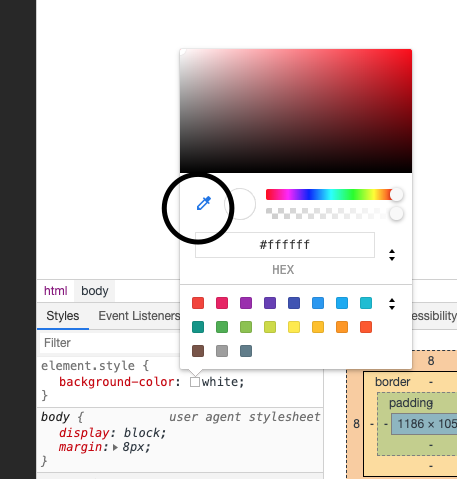Pick the pink palette swatch
This screenshot has height=479, width=457.
pyautogui.click(x=222, y=303)
